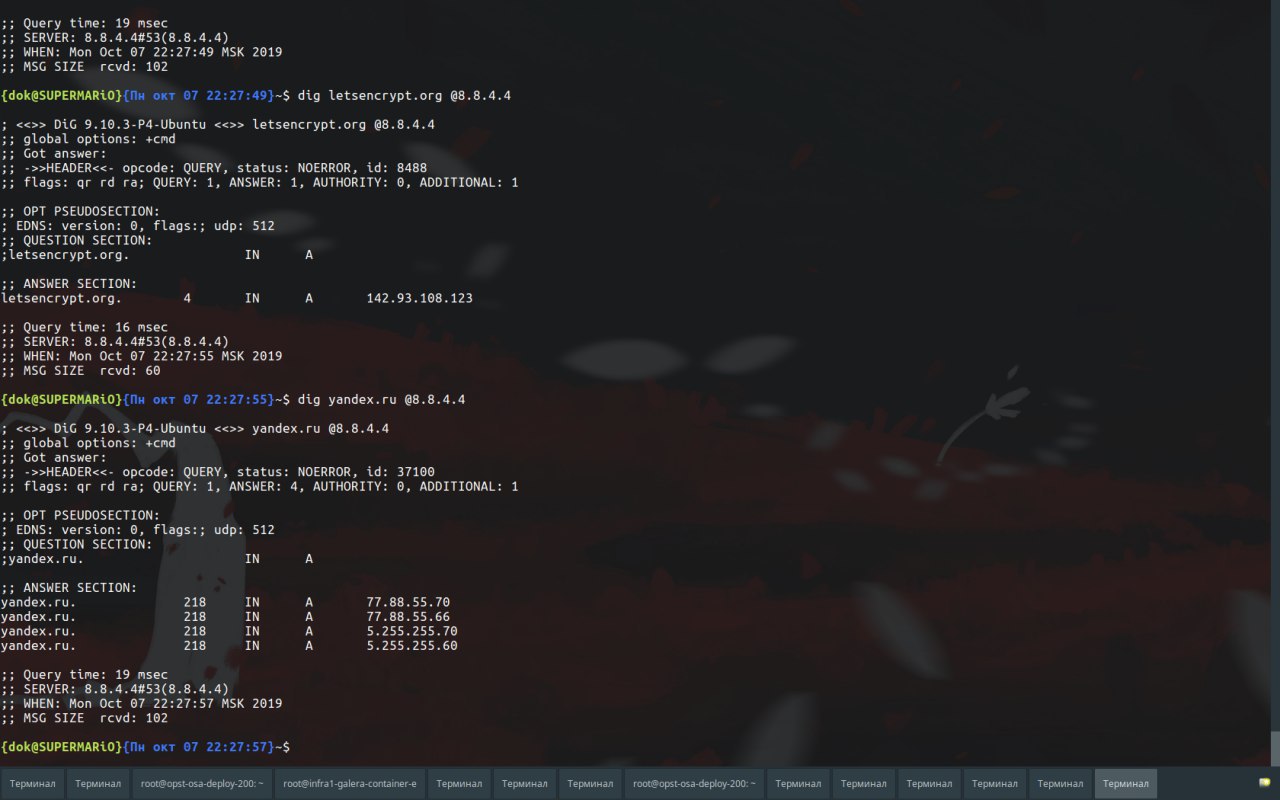Click the IP address 77.88.55.70
This screenshot has width=1280, height=800.
408,602
